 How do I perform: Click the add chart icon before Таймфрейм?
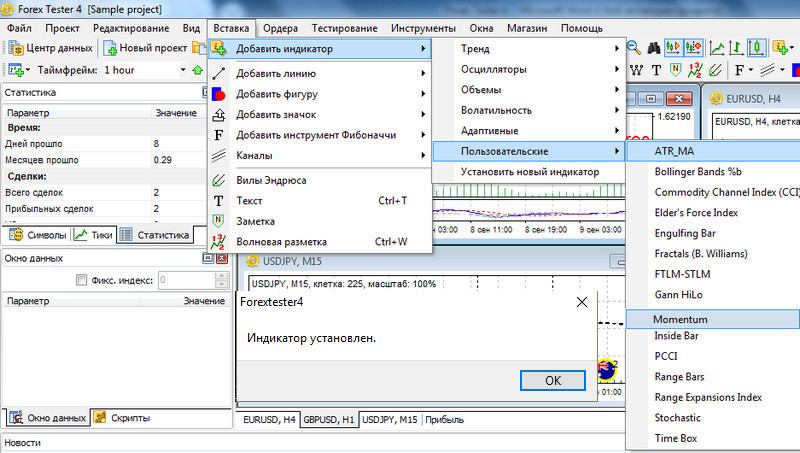pyautogui.click(x=16, y=70)
